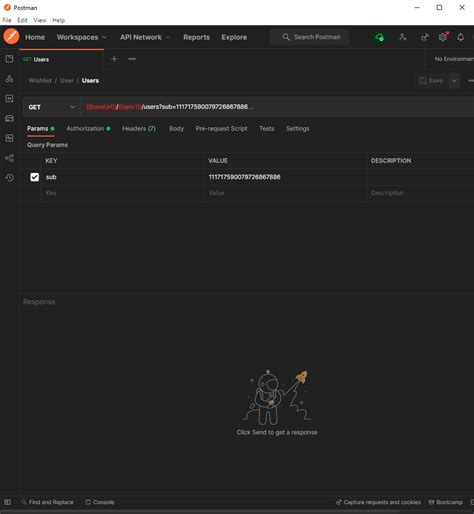474x514 pixels.
Task: Open Bootcamp
Action: pyautogui.click(x=446, y=502)
